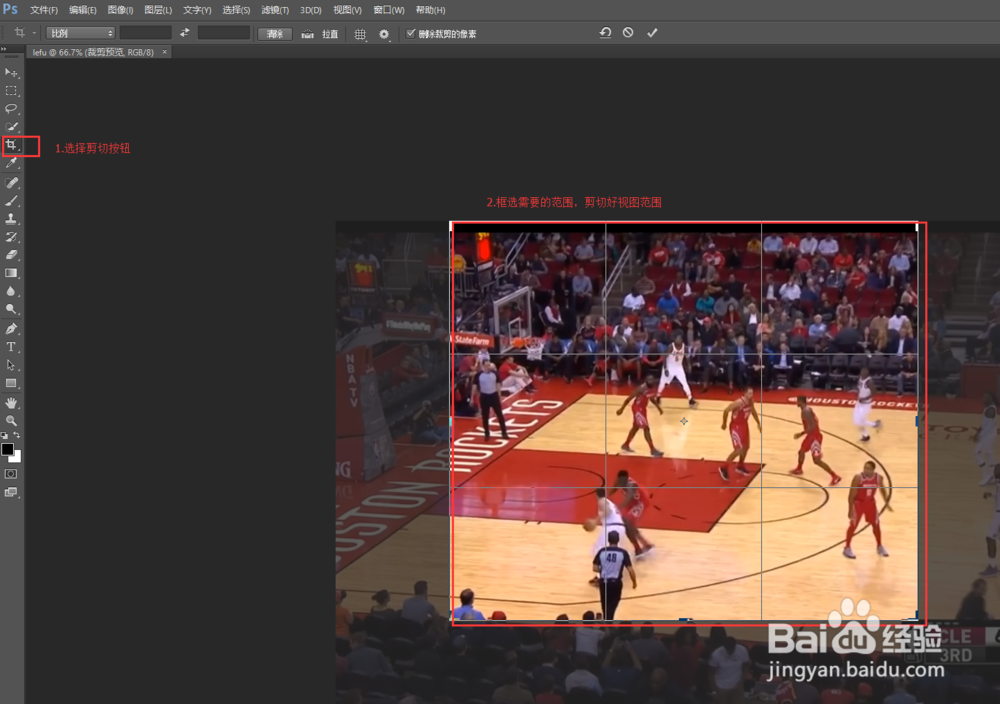Cancel the current crop operation
1000x704 pixels.
[x=628, y=33]
